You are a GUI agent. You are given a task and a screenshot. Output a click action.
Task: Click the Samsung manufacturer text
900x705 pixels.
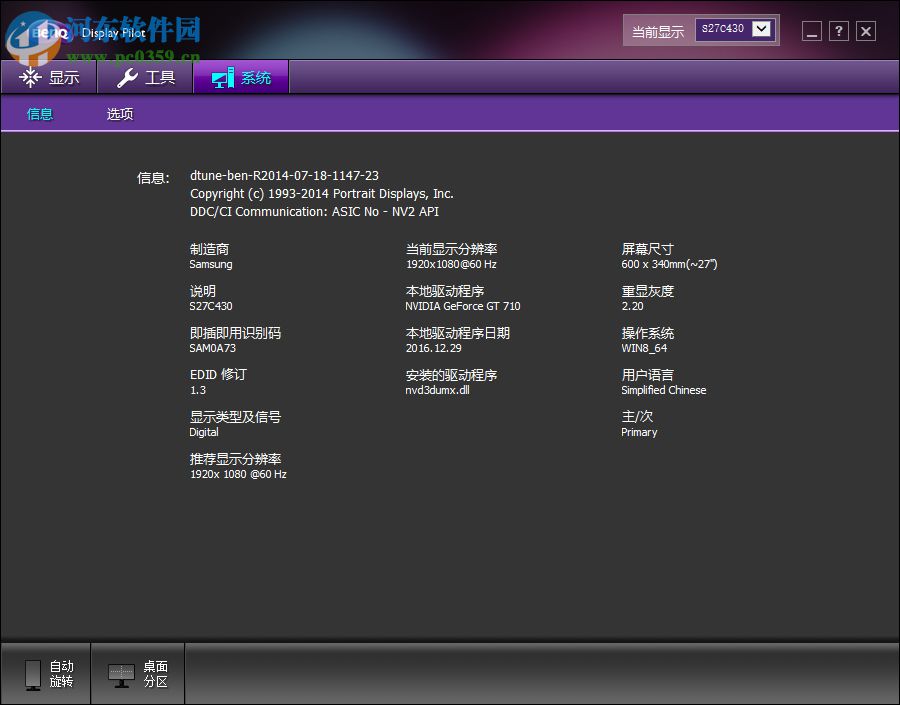(x=210, y=264)
